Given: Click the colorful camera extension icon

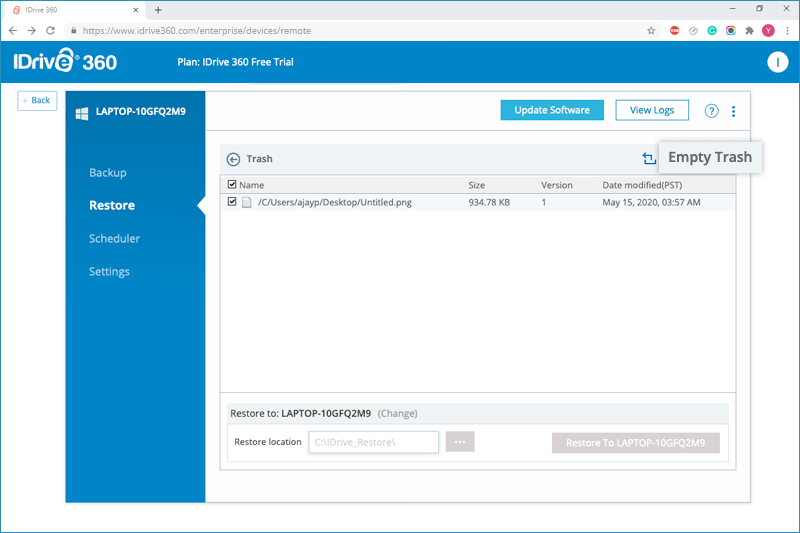Looking at the screenshot, I should point(731,31).
